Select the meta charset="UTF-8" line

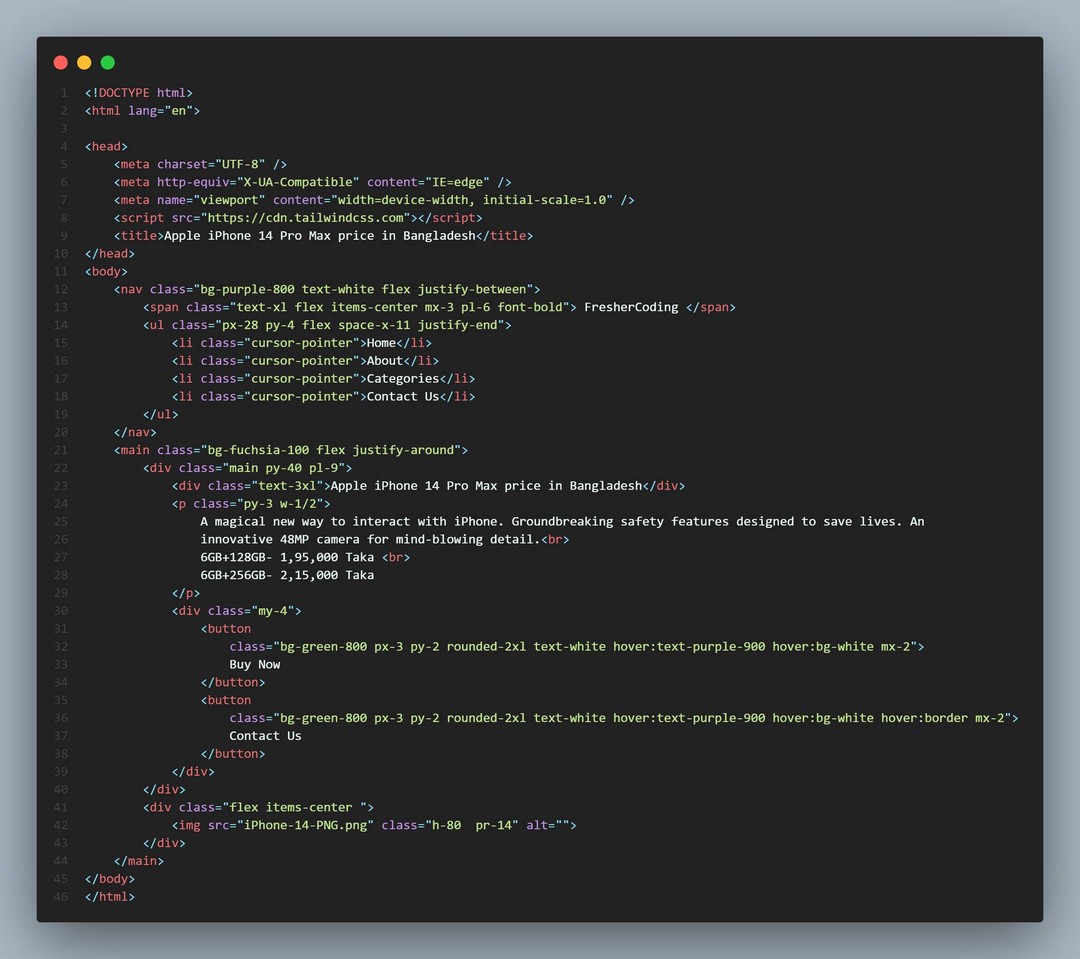[200, 164]
